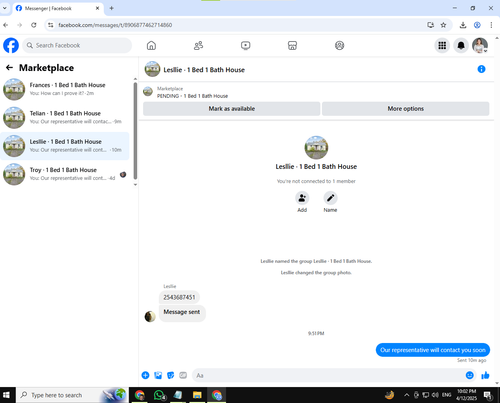Open the Windows Start menu
This screenshot has width=500, height=403.
point(6,395)
